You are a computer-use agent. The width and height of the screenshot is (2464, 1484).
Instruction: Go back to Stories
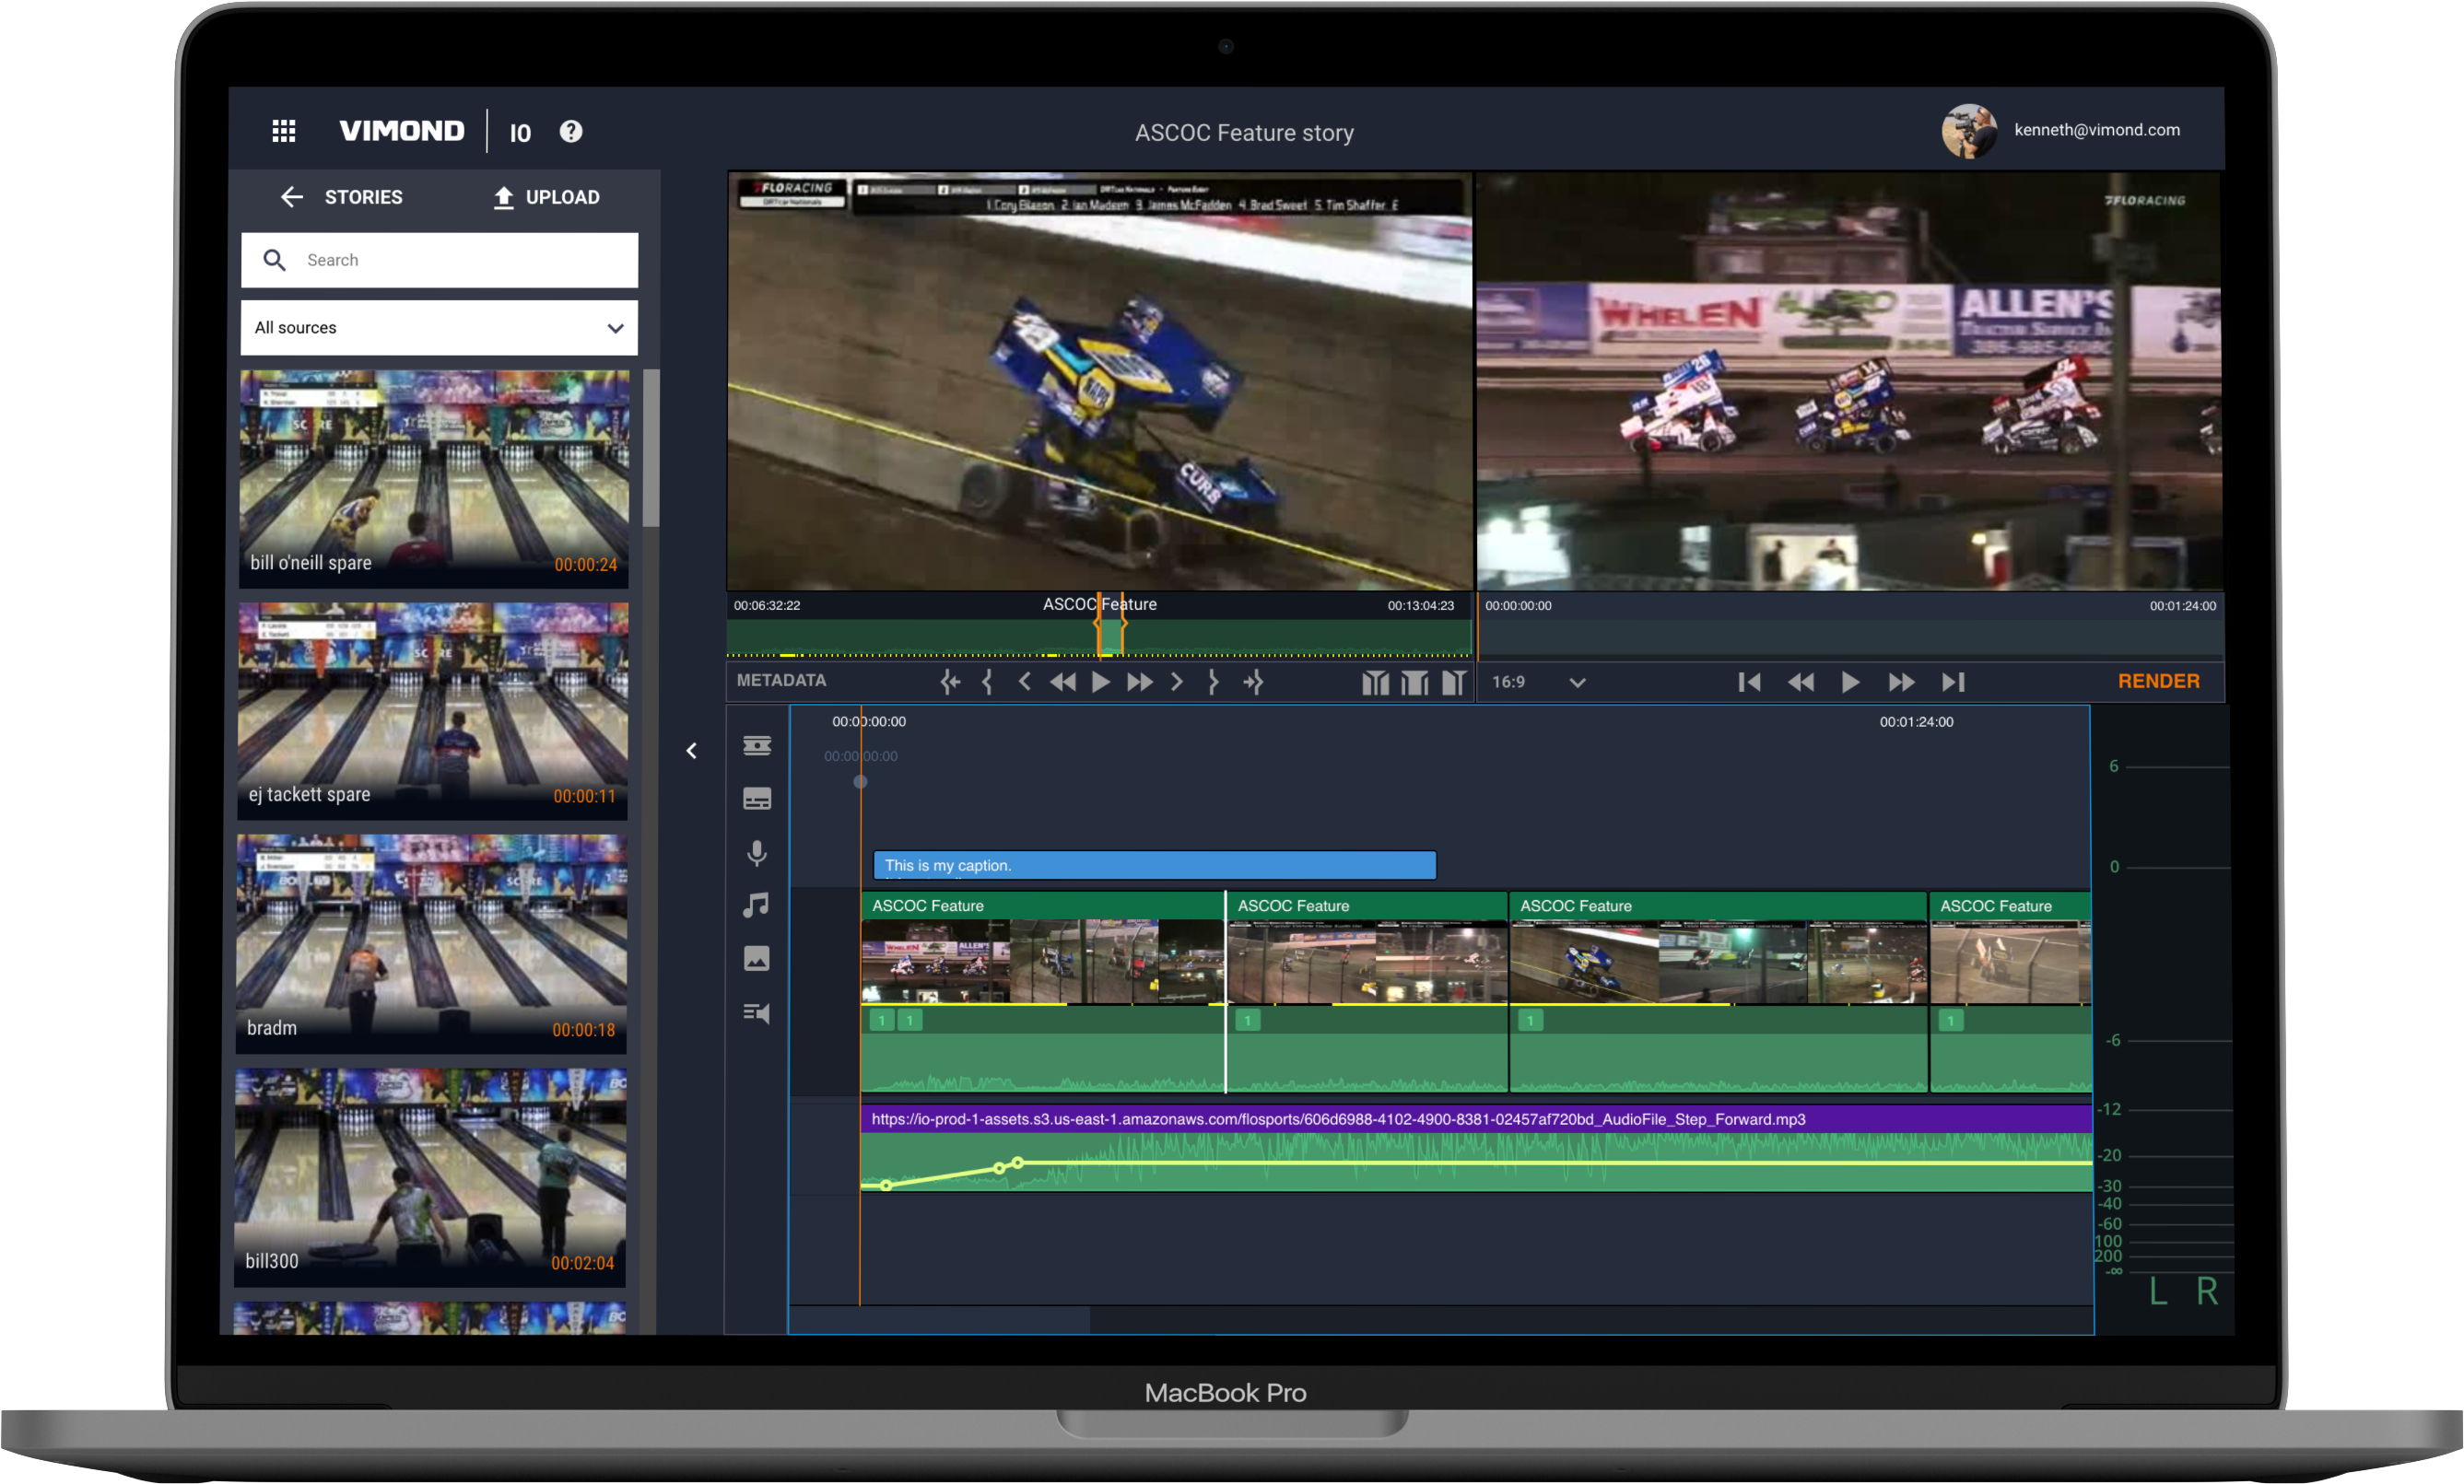342,197
